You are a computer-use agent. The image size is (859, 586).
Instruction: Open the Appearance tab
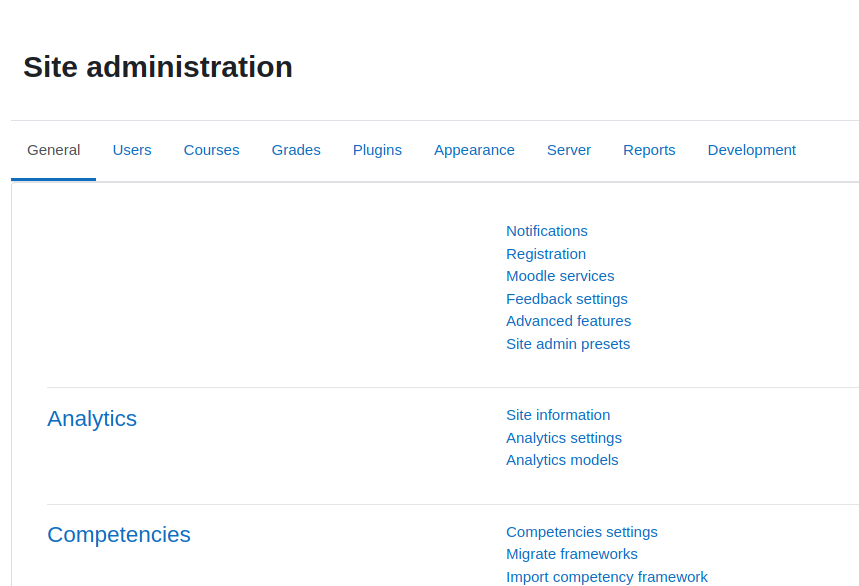click(474, 150)
